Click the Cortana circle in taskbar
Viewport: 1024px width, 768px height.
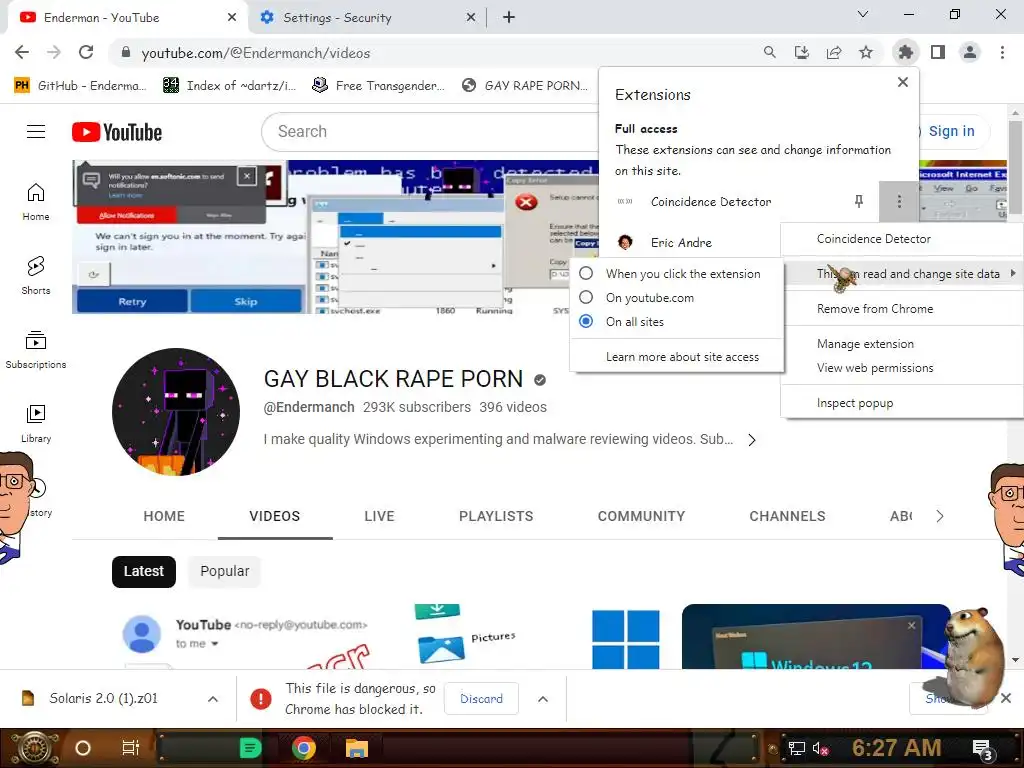pyautogui.click(x=83, y=748)
